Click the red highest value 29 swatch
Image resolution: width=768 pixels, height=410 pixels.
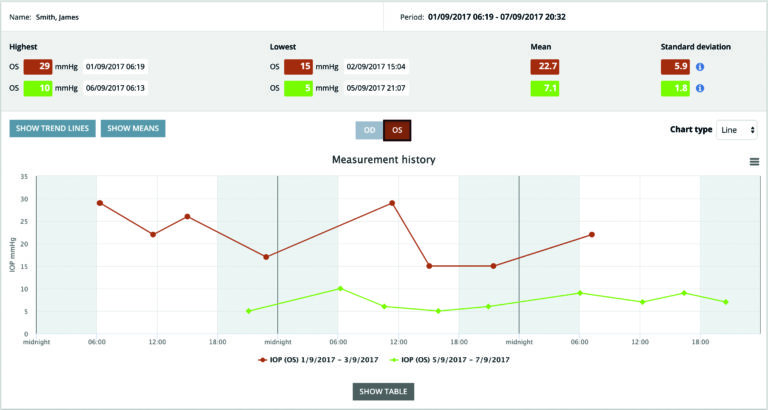(38, 67)
